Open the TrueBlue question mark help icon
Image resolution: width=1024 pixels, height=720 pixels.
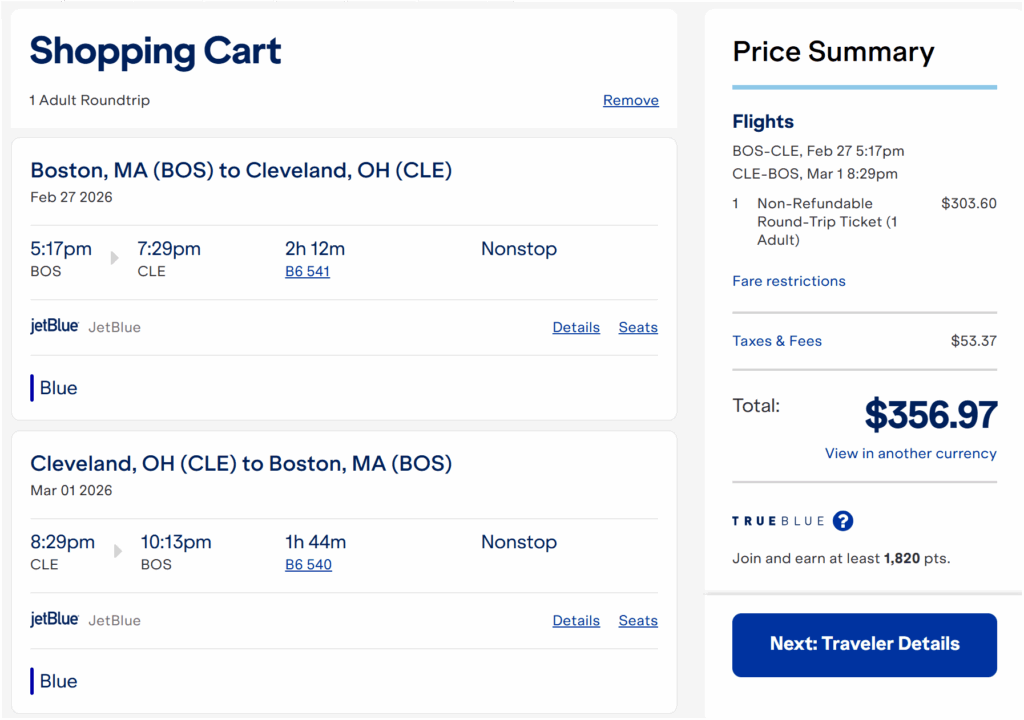(x=844, y=521)
